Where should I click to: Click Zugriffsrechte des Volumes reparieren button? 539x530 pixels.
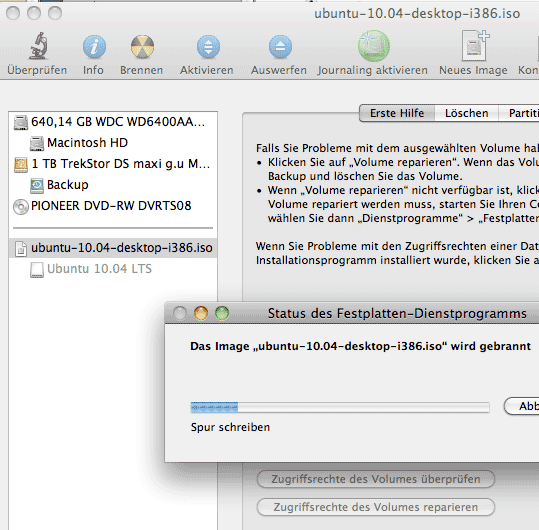(376, 507)
